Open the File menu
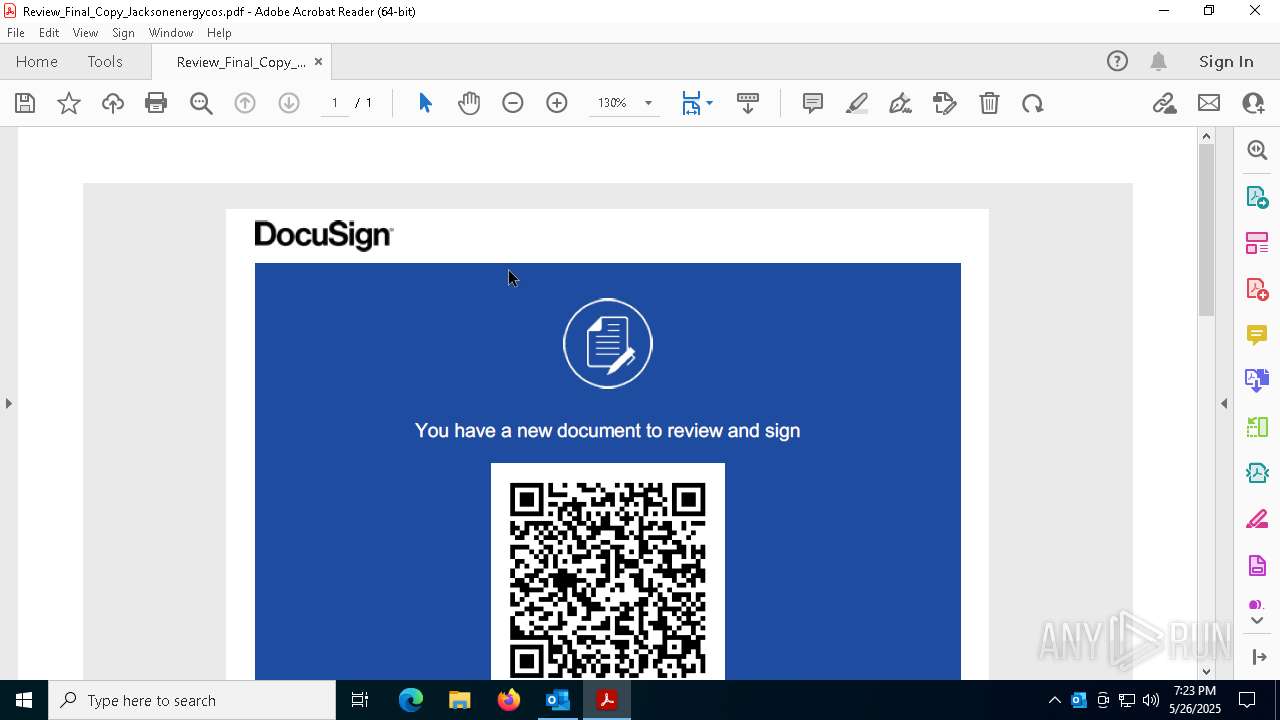The image size is (1280, 720). 16,33
